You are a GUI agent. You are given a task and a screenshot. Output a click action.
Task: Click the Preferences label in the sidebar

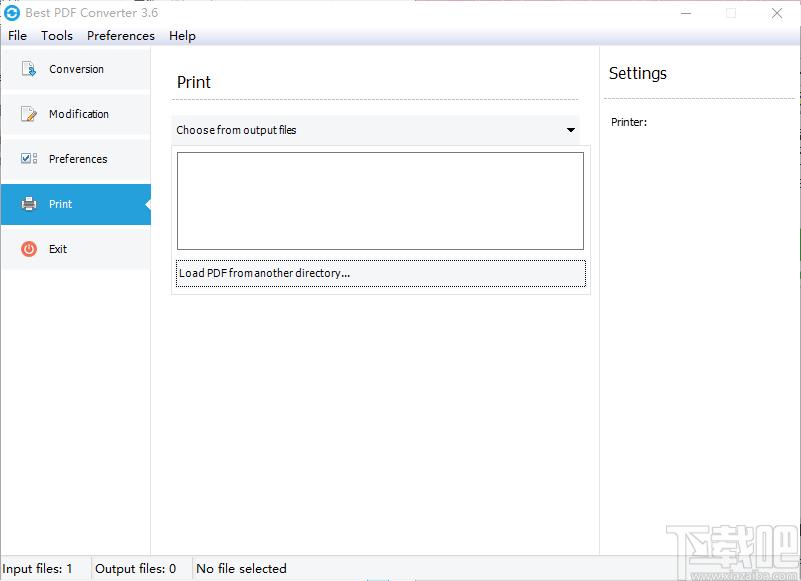point(78,159)
